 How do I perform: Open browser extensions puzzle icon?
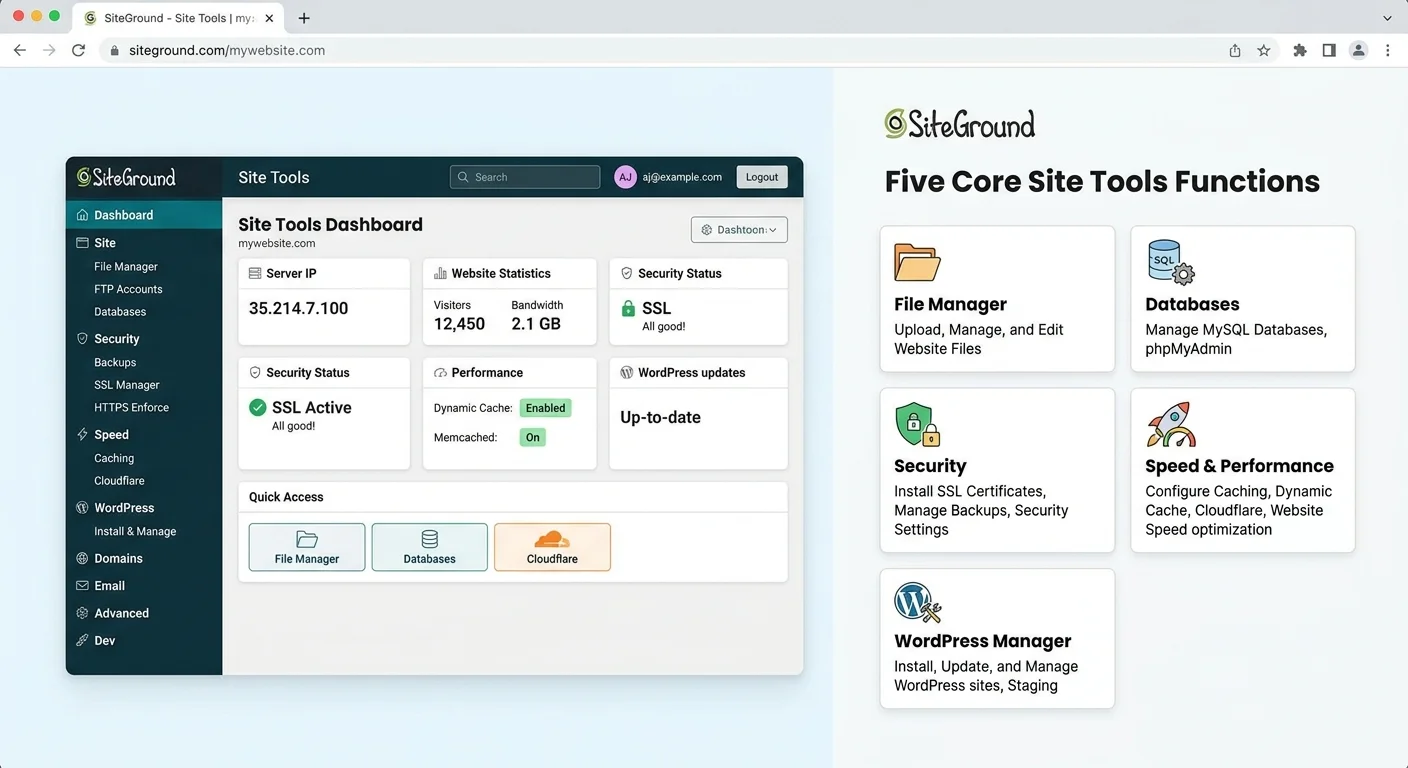click(x=1299, y=50)
